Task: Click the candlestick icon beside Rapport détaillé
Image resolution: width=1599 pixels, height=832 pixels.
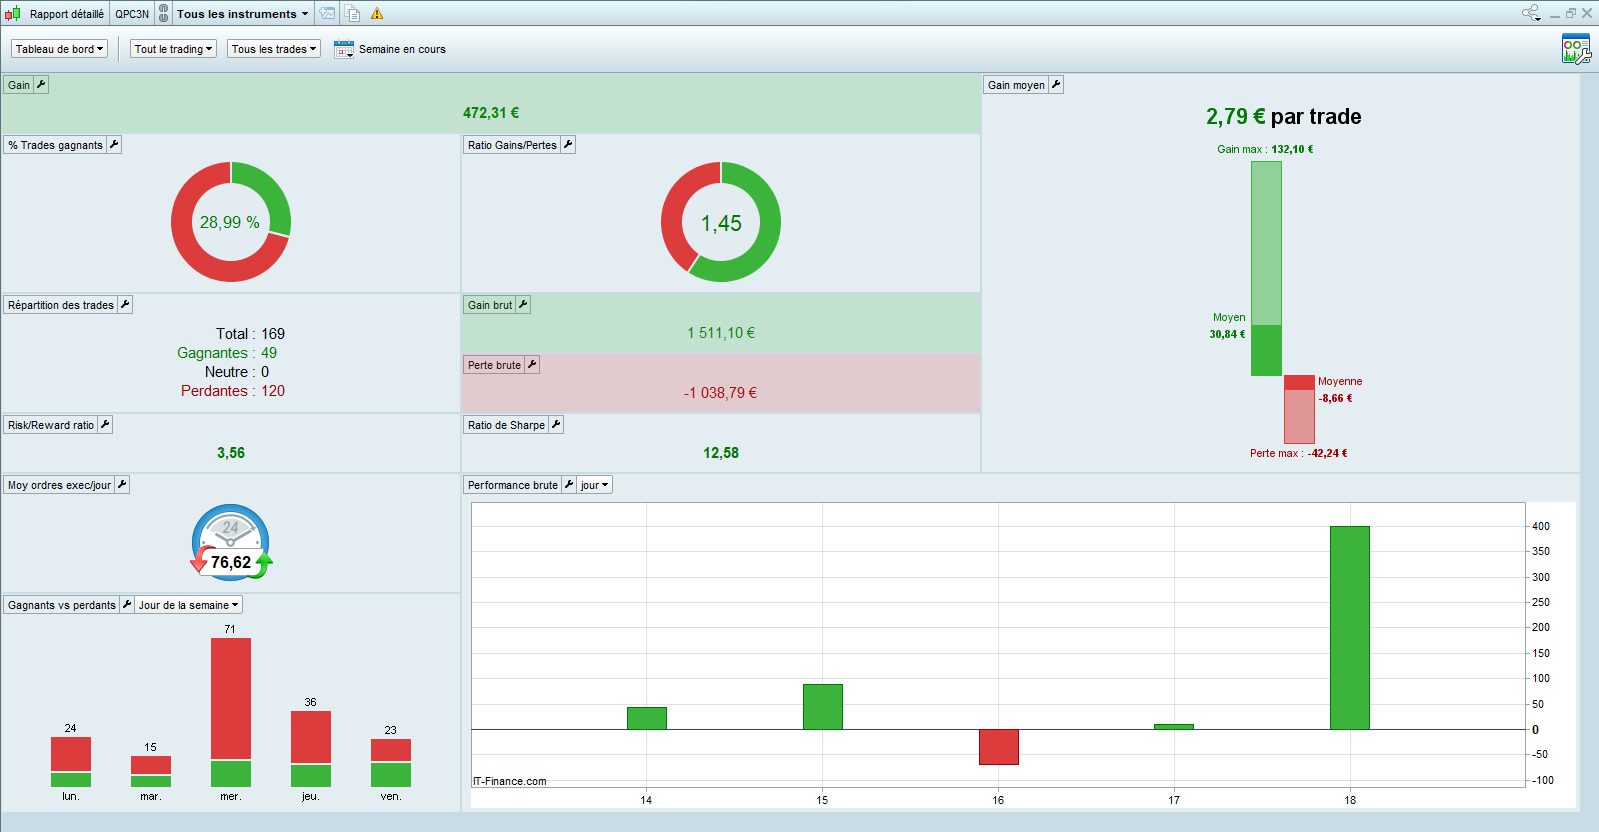Action: click(12, 14)
